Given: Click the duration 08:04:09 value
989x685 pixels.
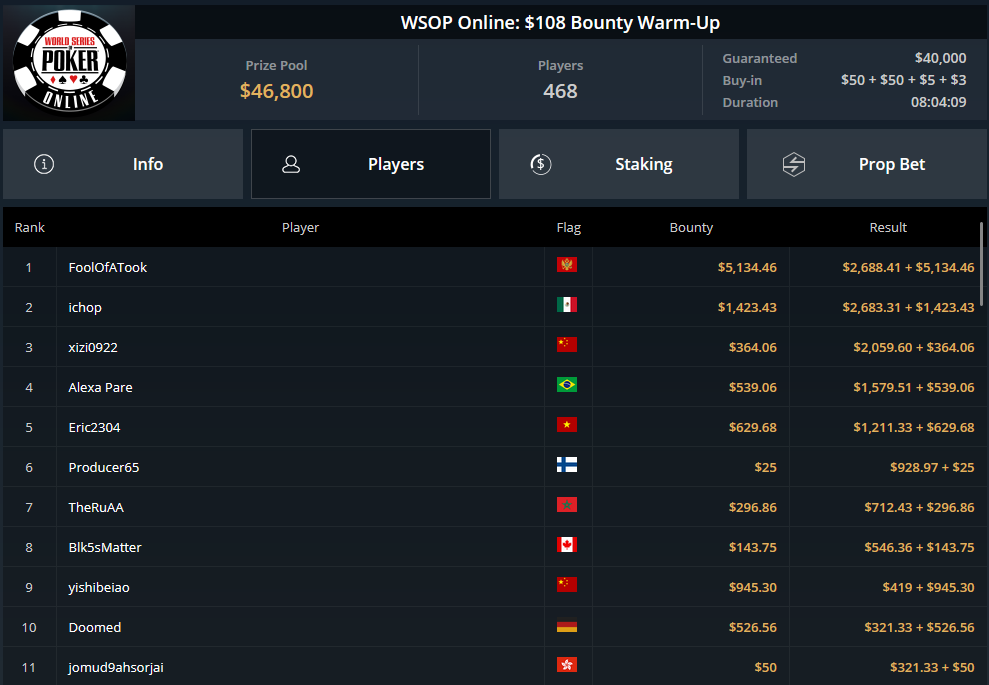Looking at the screenshot, I should coord(939,102).
